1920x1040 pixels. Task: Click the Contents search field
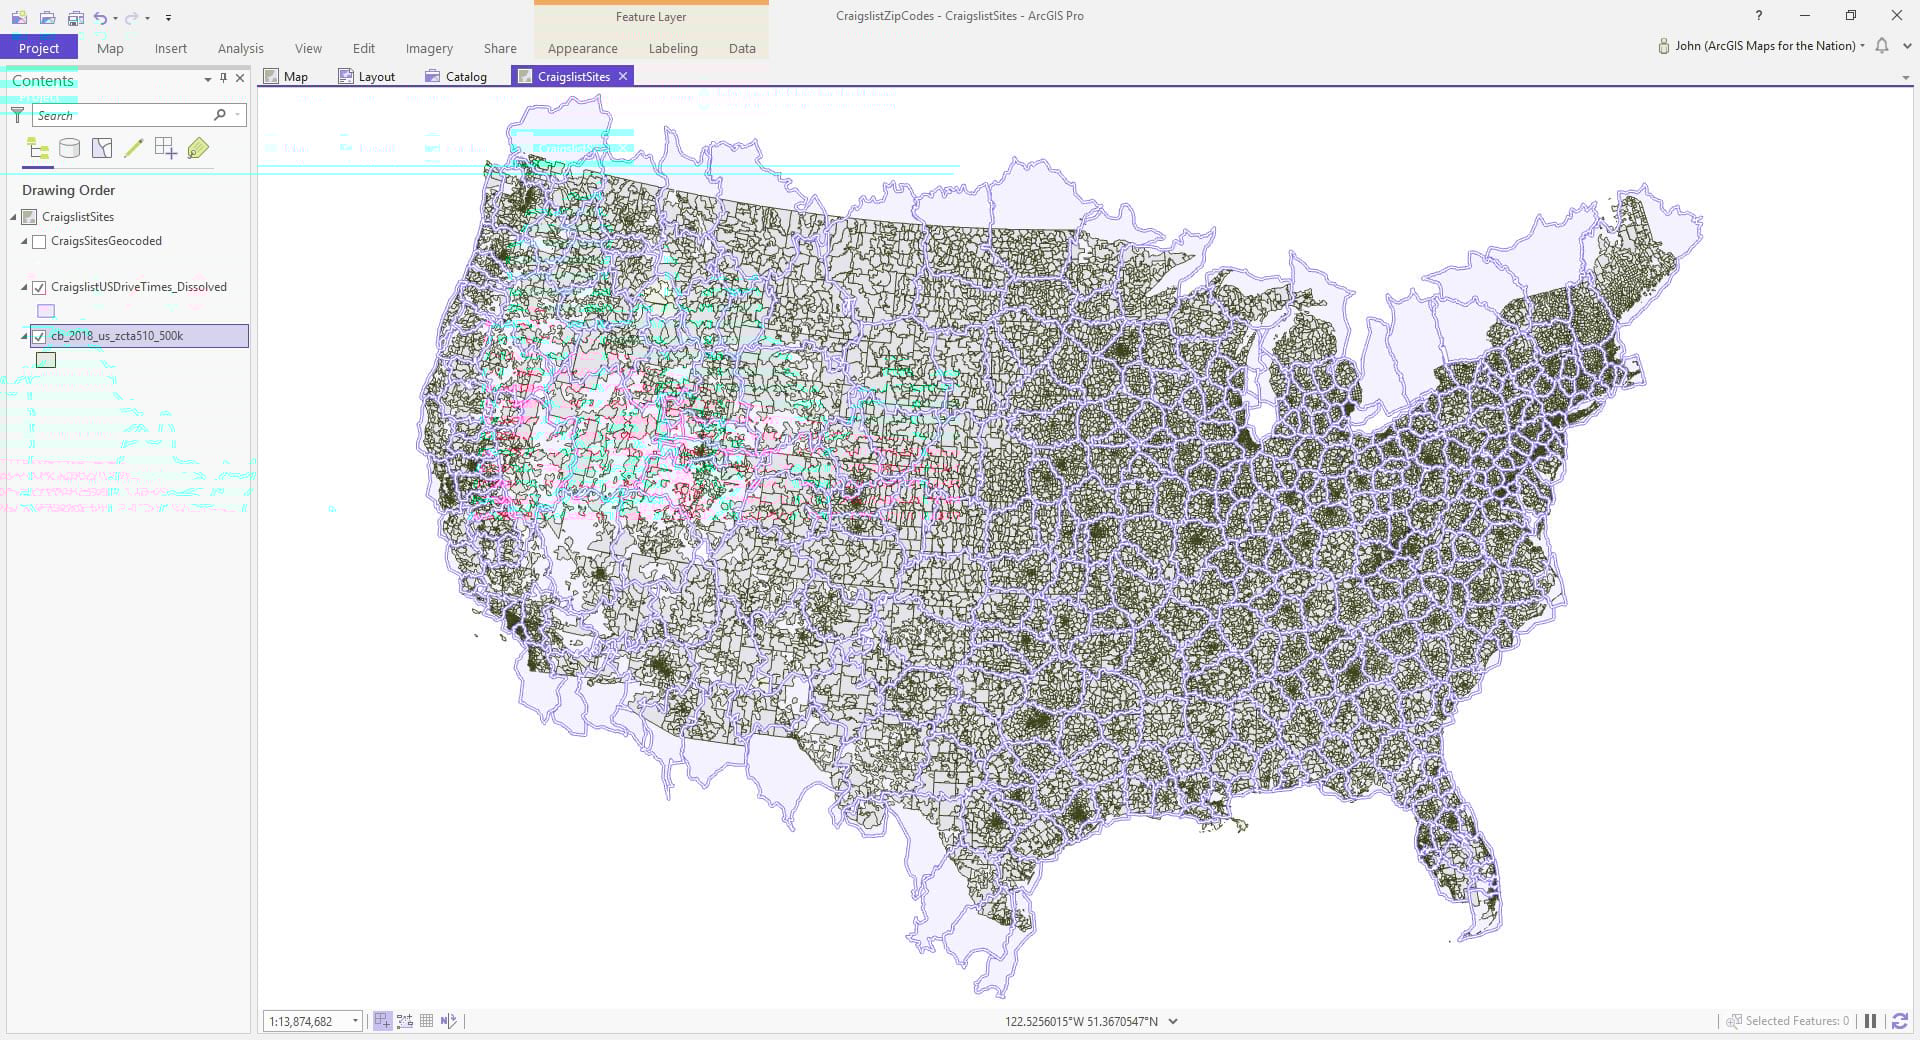click(123, 115)
